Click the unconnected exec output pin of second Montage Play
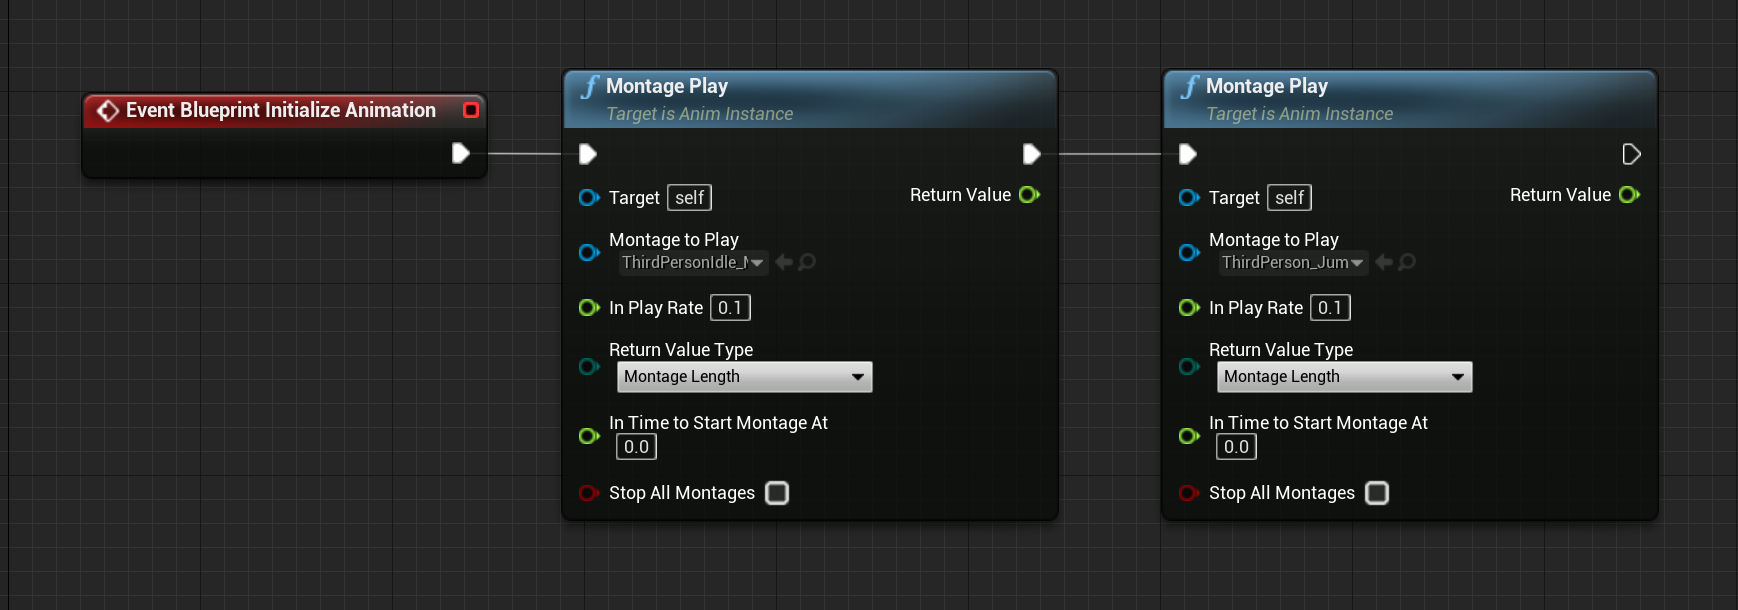 pyautogui.click(x=1631, y=154)
